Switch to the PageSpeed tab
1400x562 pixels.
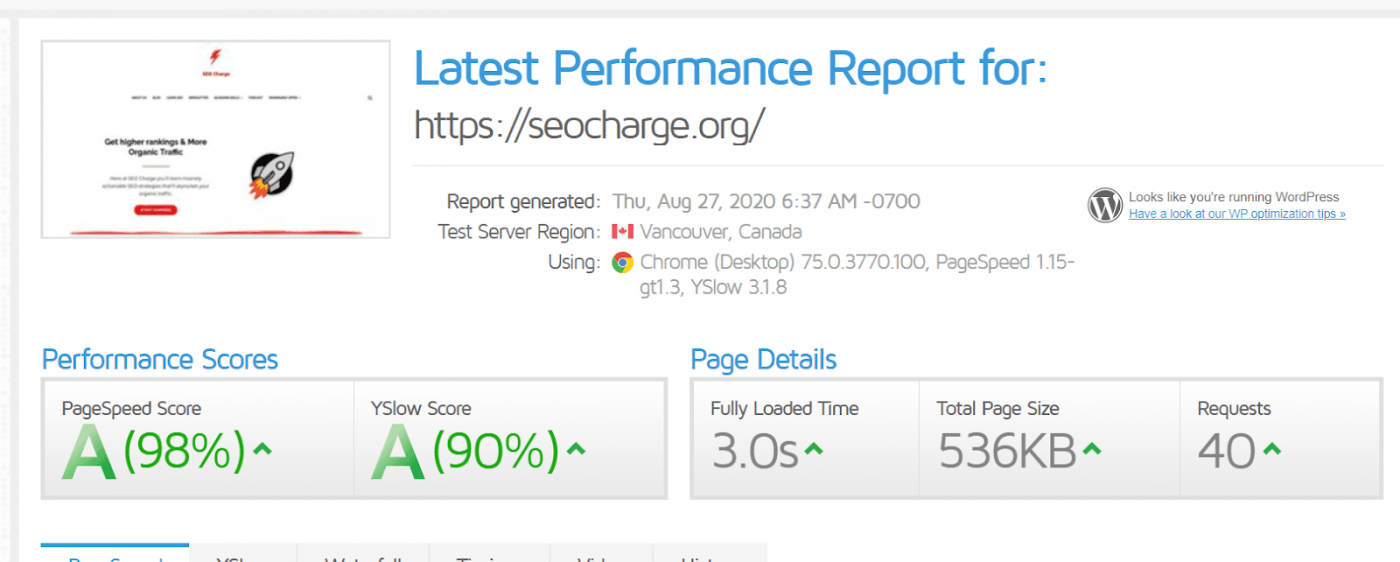115,554
